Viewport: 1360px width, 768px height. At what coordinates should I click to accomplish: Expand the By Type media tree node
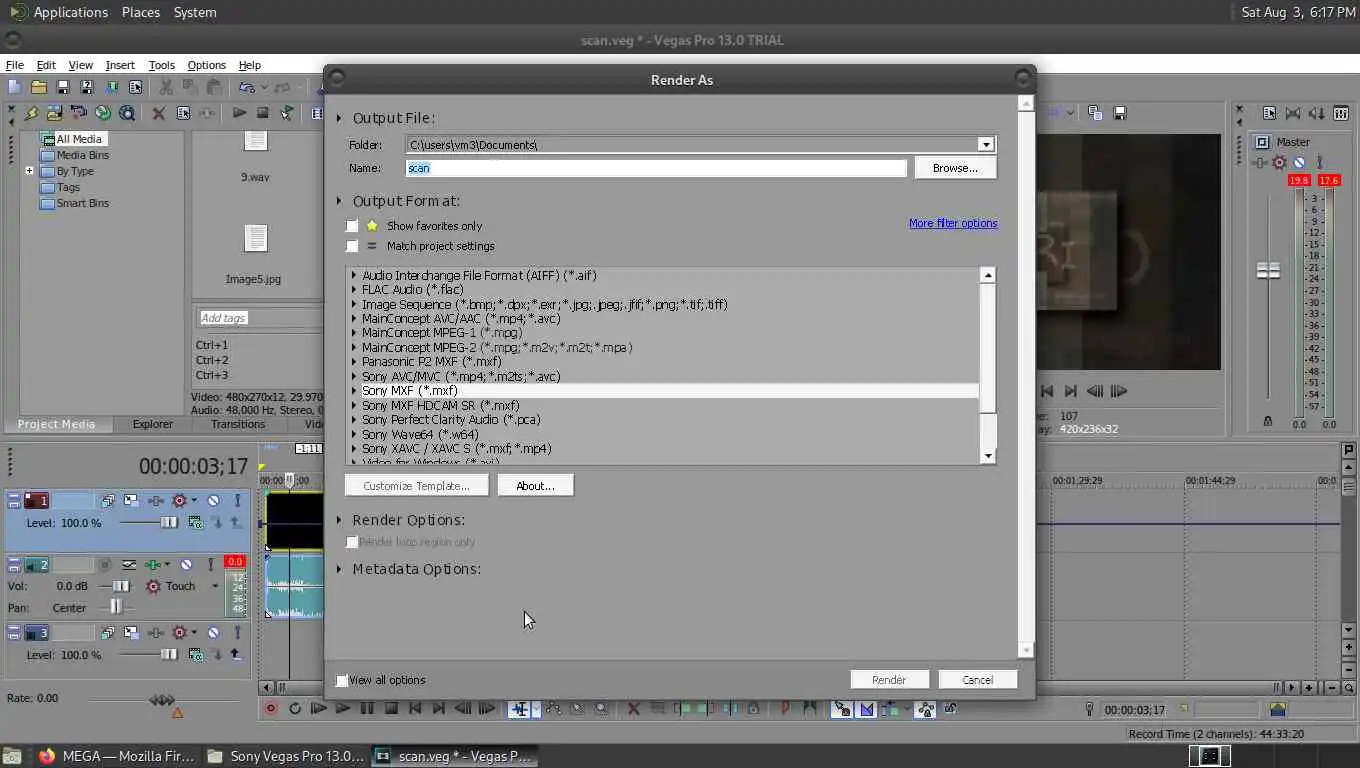coord(29,171)
